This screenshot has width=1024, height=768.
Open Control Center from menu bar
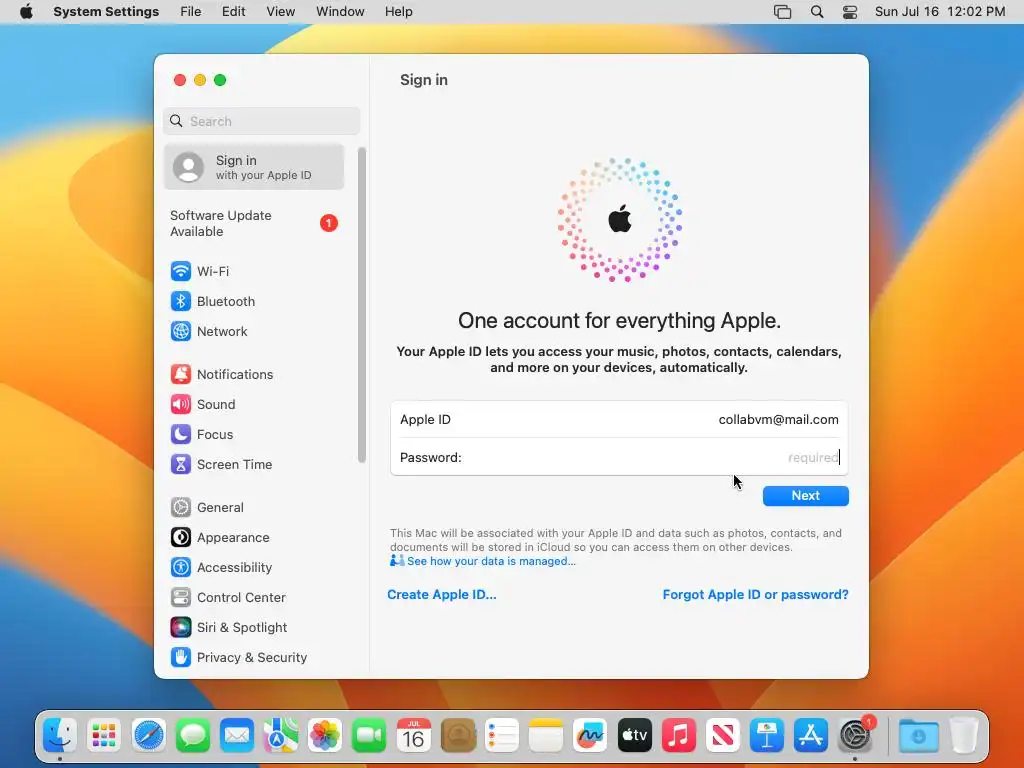tap(850, 12)
